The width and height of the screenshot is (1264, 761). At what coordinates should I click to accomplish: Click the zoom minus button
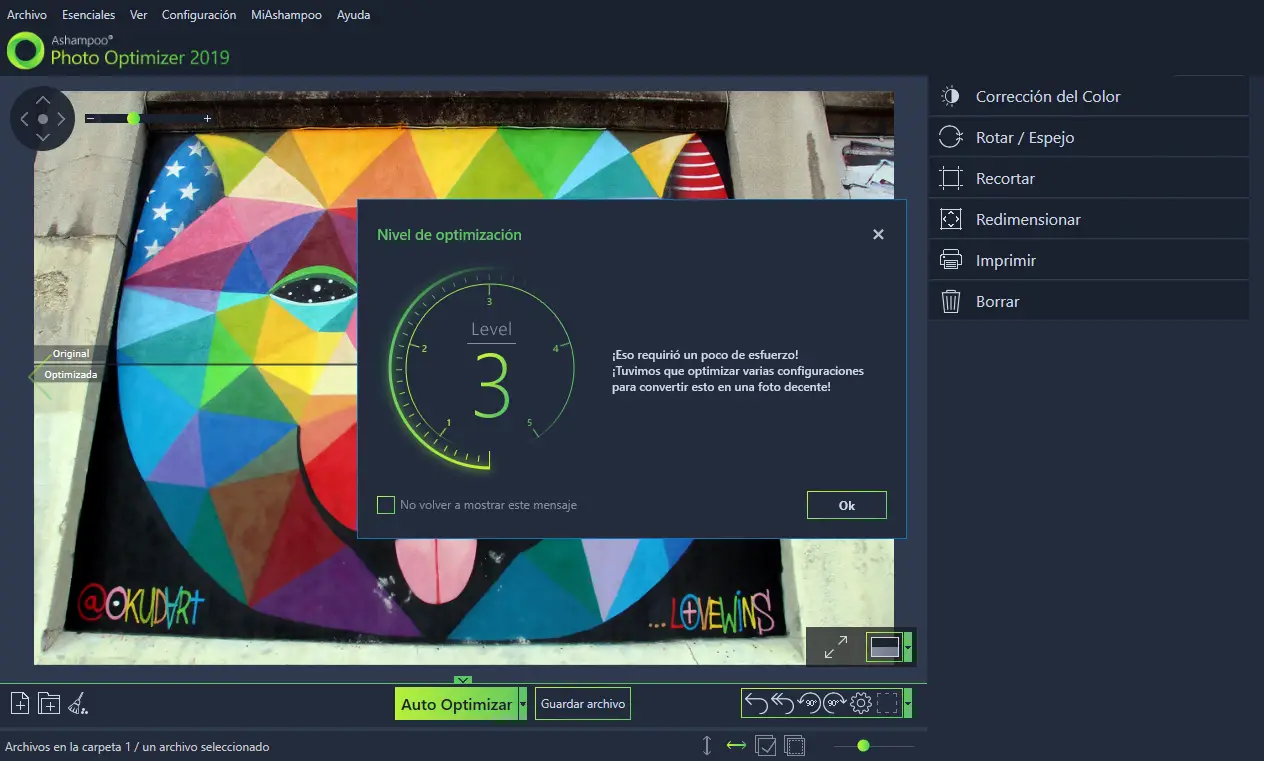click(90, 118)
